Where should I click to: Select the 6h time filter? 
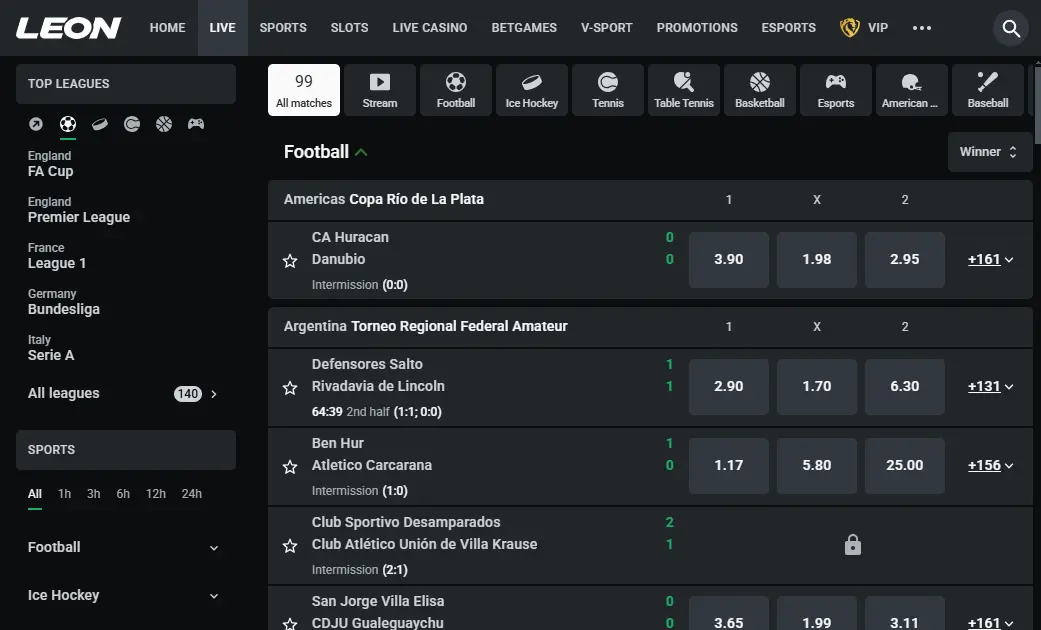(x=123, y=494)
